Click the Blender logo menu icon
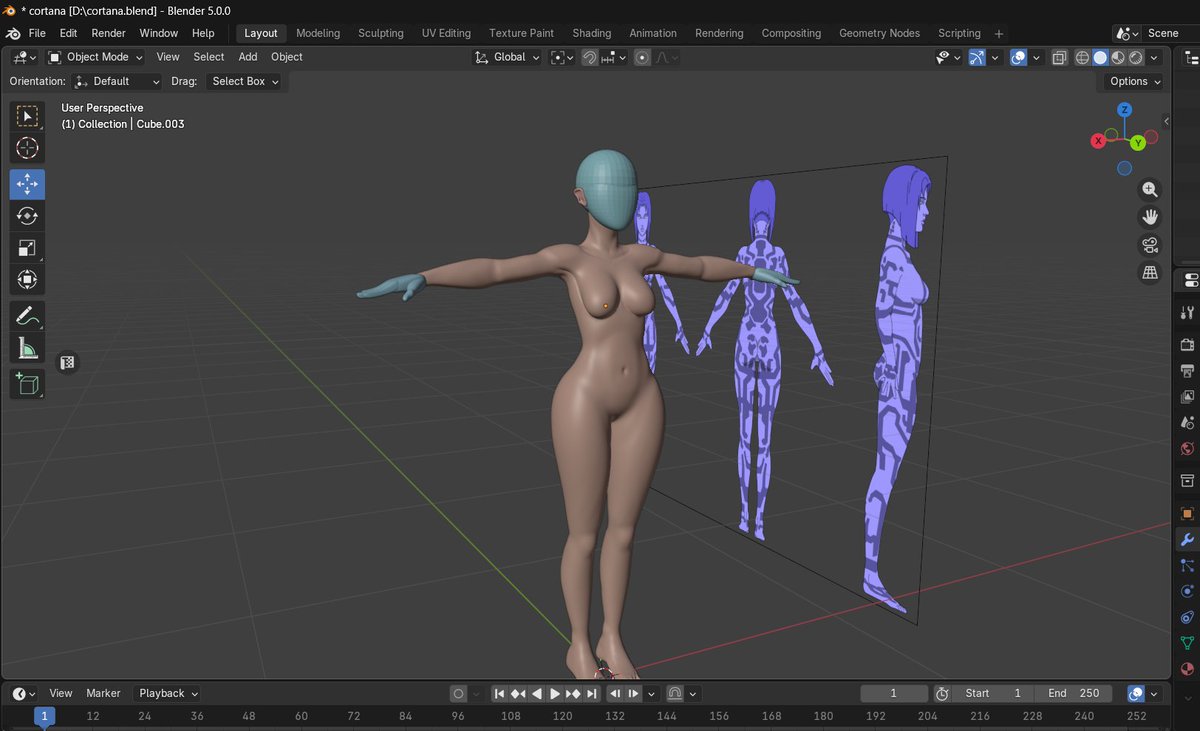The height and width of the screenshot is (731, 1200). (x=13, y=33)
